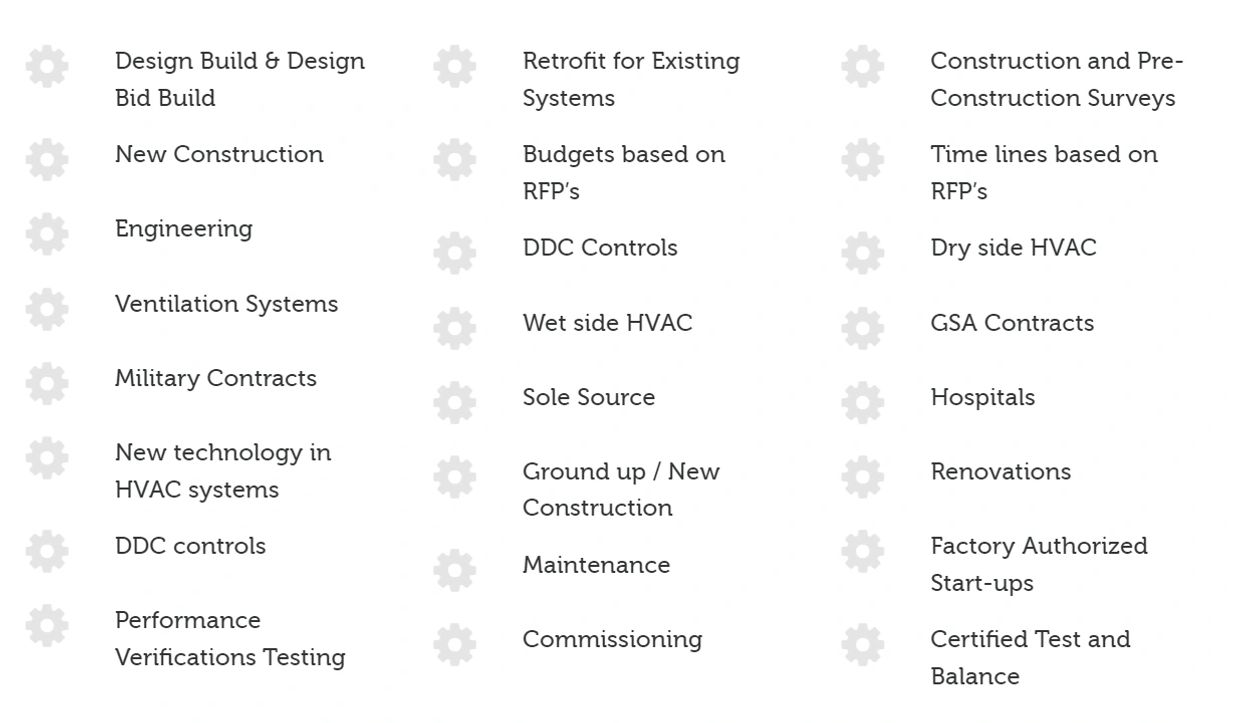This screenshot has height=723, width=1240.
Task: Click the gear icon next to DDC Controls
Action: 455,253
